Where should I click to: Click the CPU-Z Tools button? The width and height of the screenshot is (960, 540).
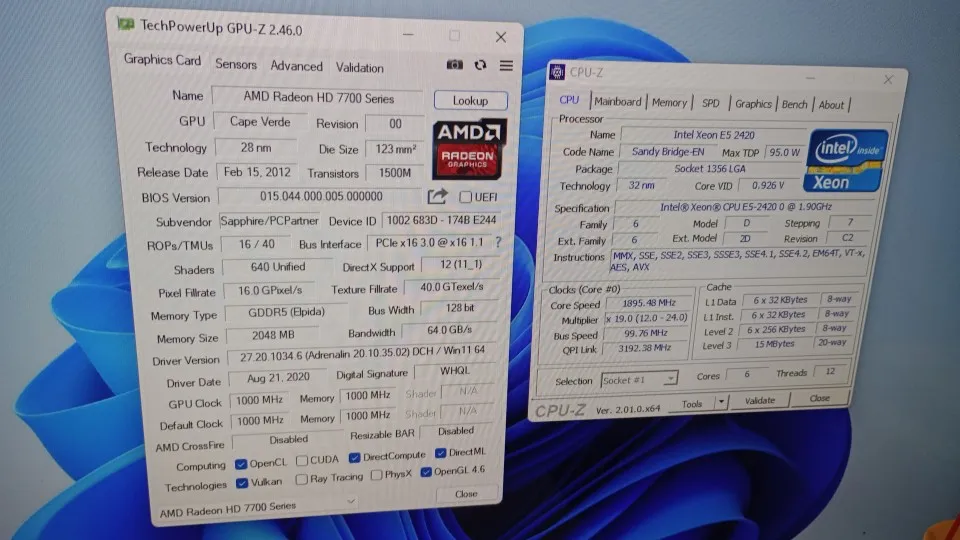click(692, 403)
